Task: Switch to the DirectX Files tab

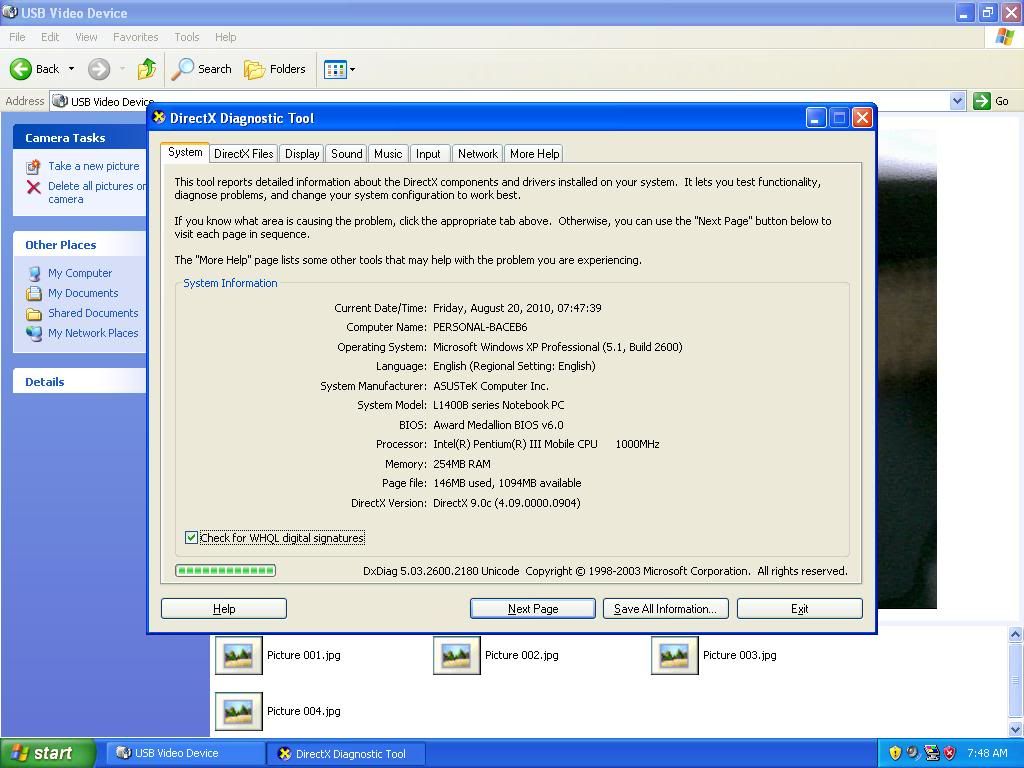Action: [244, 153]
